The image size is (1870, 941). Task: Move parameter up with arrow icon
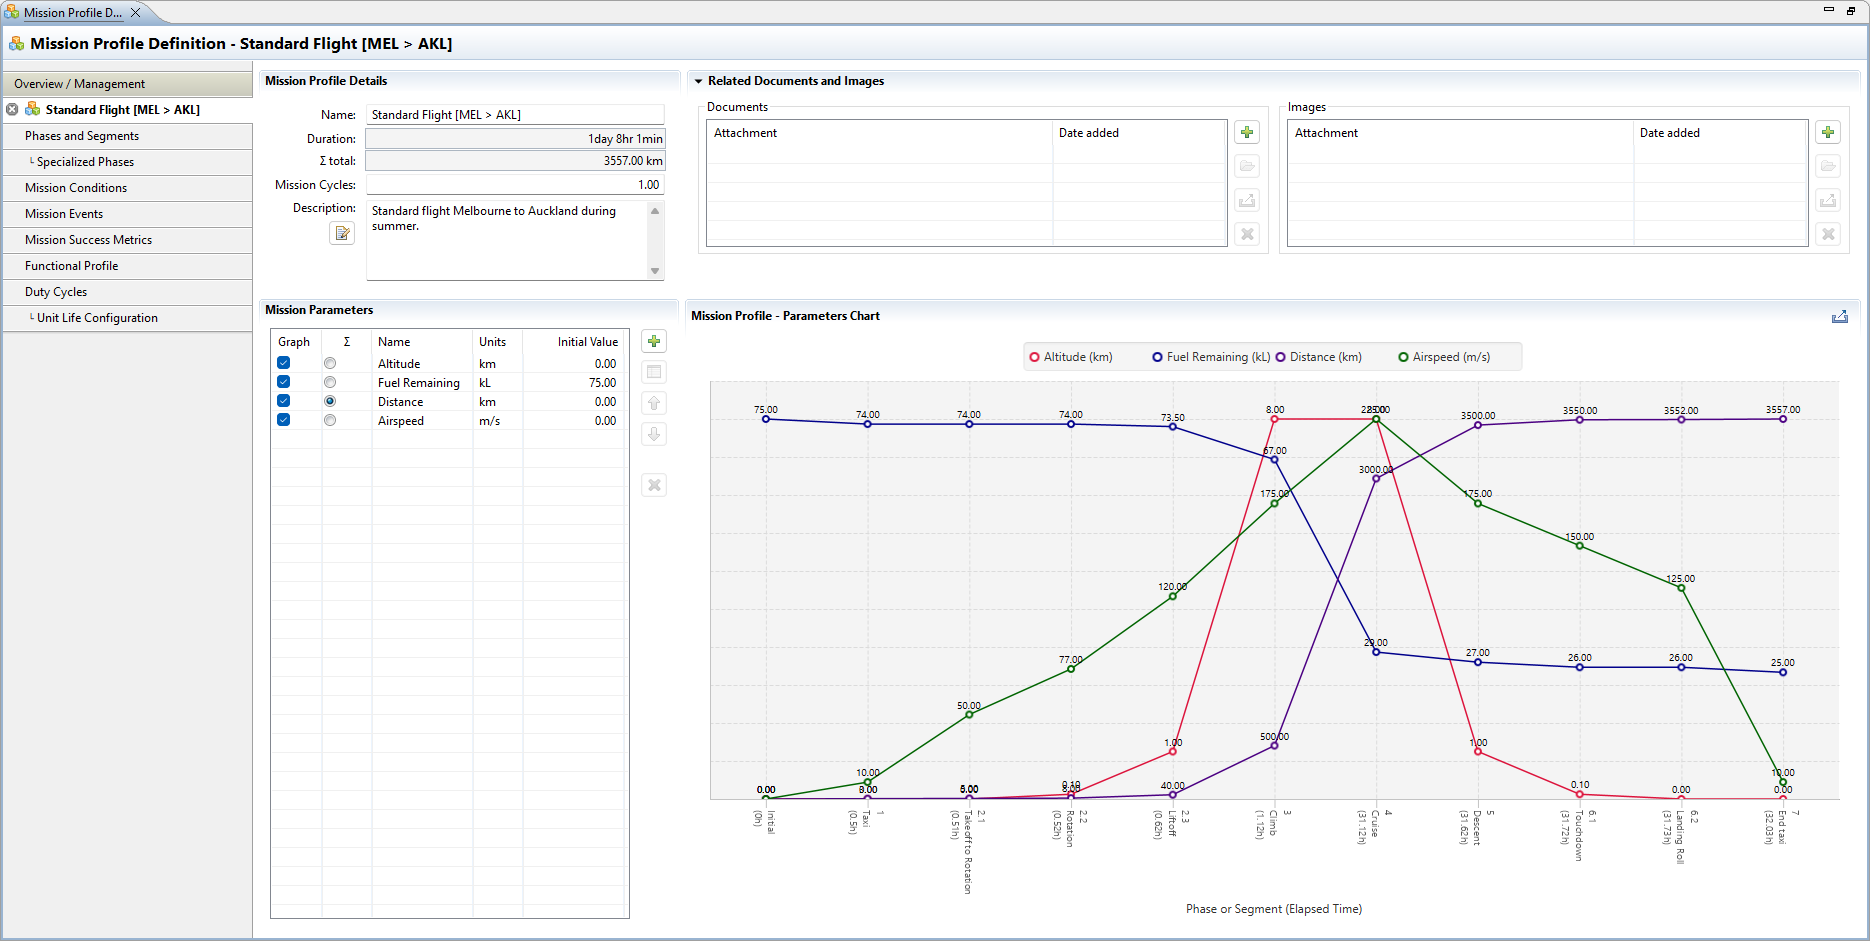point(654,404)
